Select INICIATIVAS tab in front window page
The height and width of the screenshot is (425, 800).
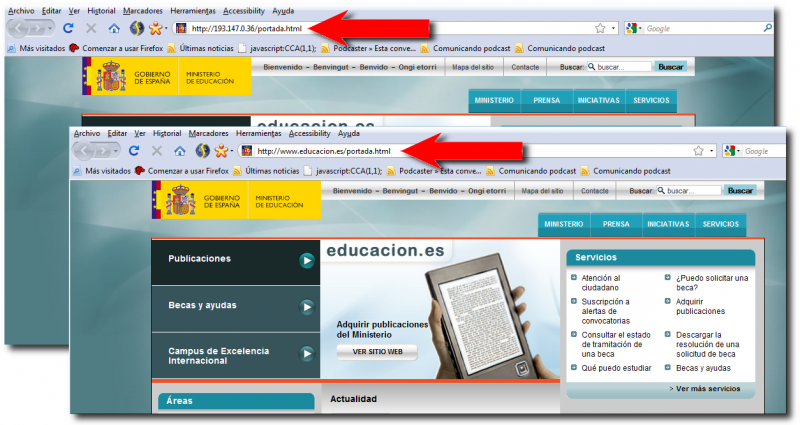tap(668, 225)
